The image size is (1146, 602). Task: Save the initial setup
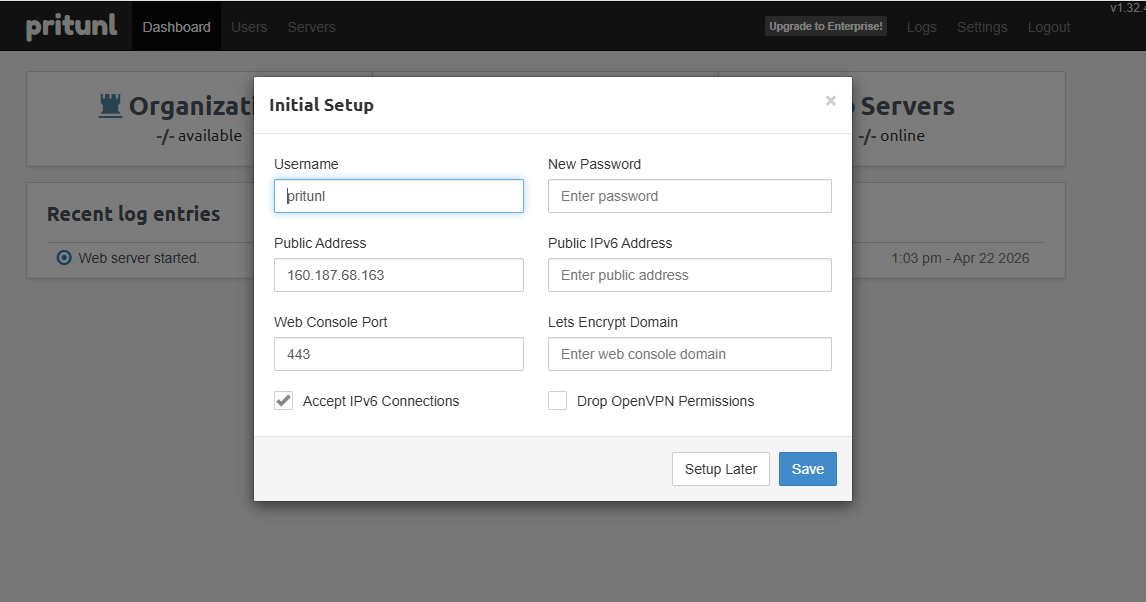pyautogui.click(x=808, y=469)
